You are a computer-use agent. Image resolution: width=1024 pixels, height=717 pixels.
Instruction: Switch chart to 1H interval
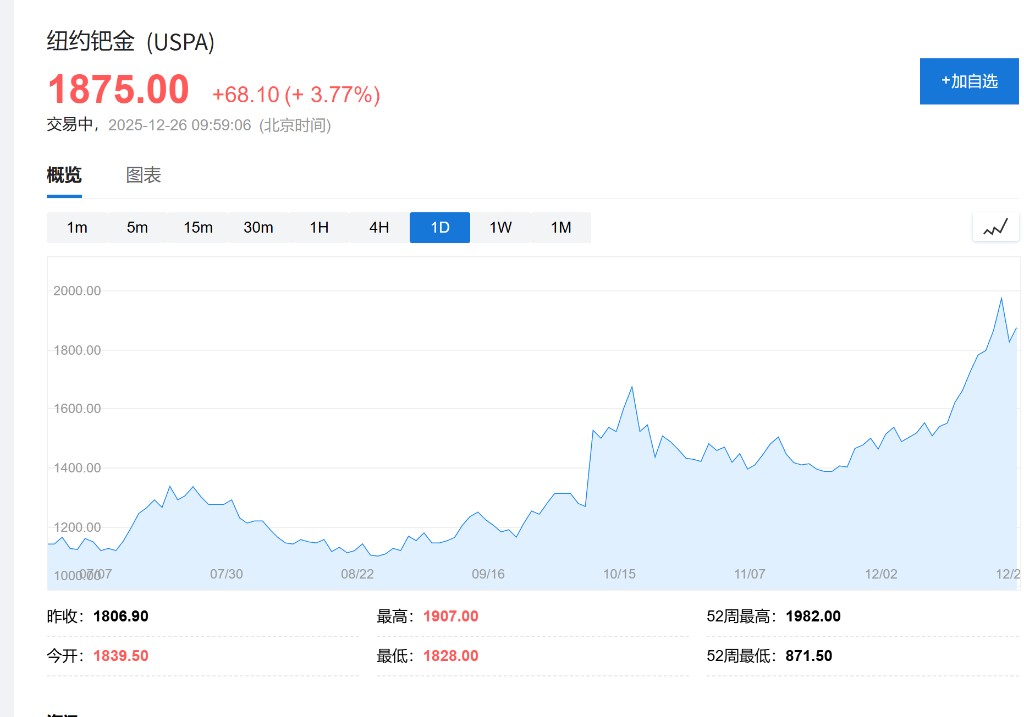319,228
